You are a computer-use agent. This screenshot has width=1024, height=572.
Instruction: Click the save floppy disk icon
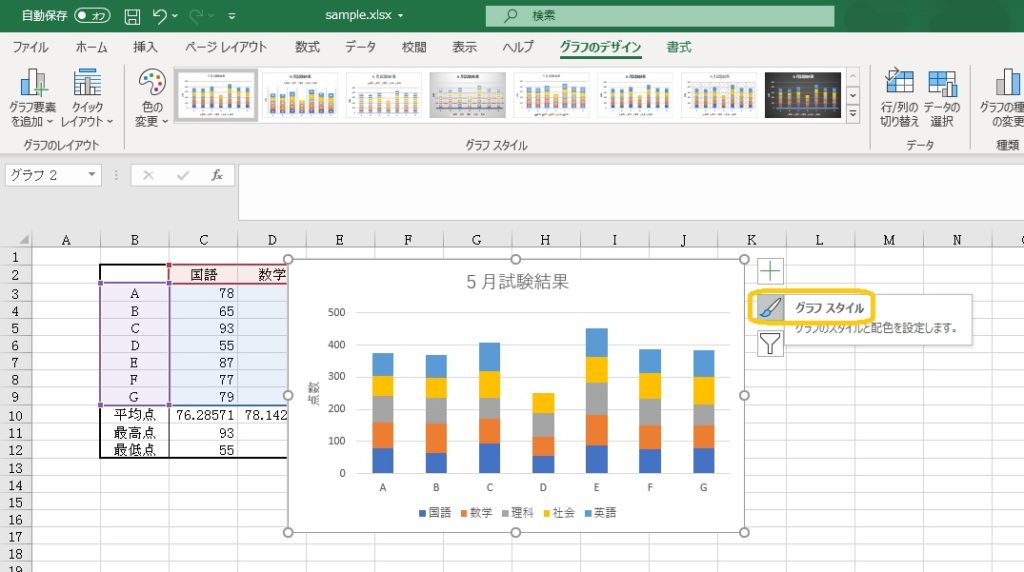coord(132,16)
